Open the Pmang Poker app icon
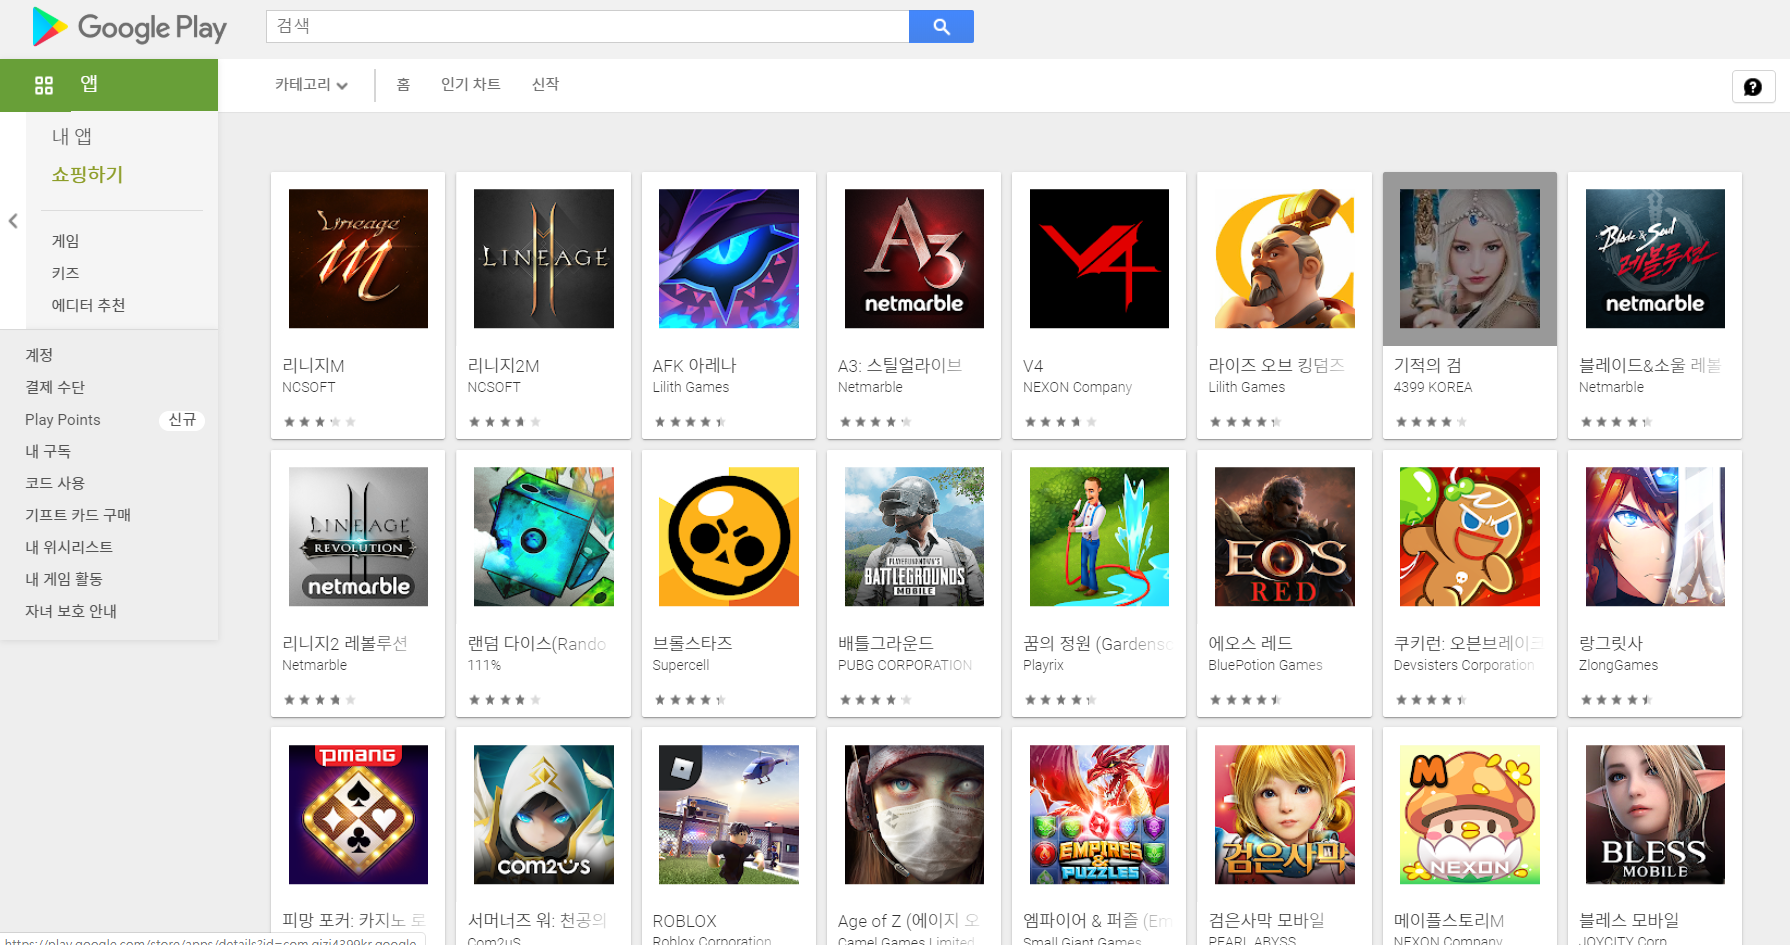 (x=358, y=815)
